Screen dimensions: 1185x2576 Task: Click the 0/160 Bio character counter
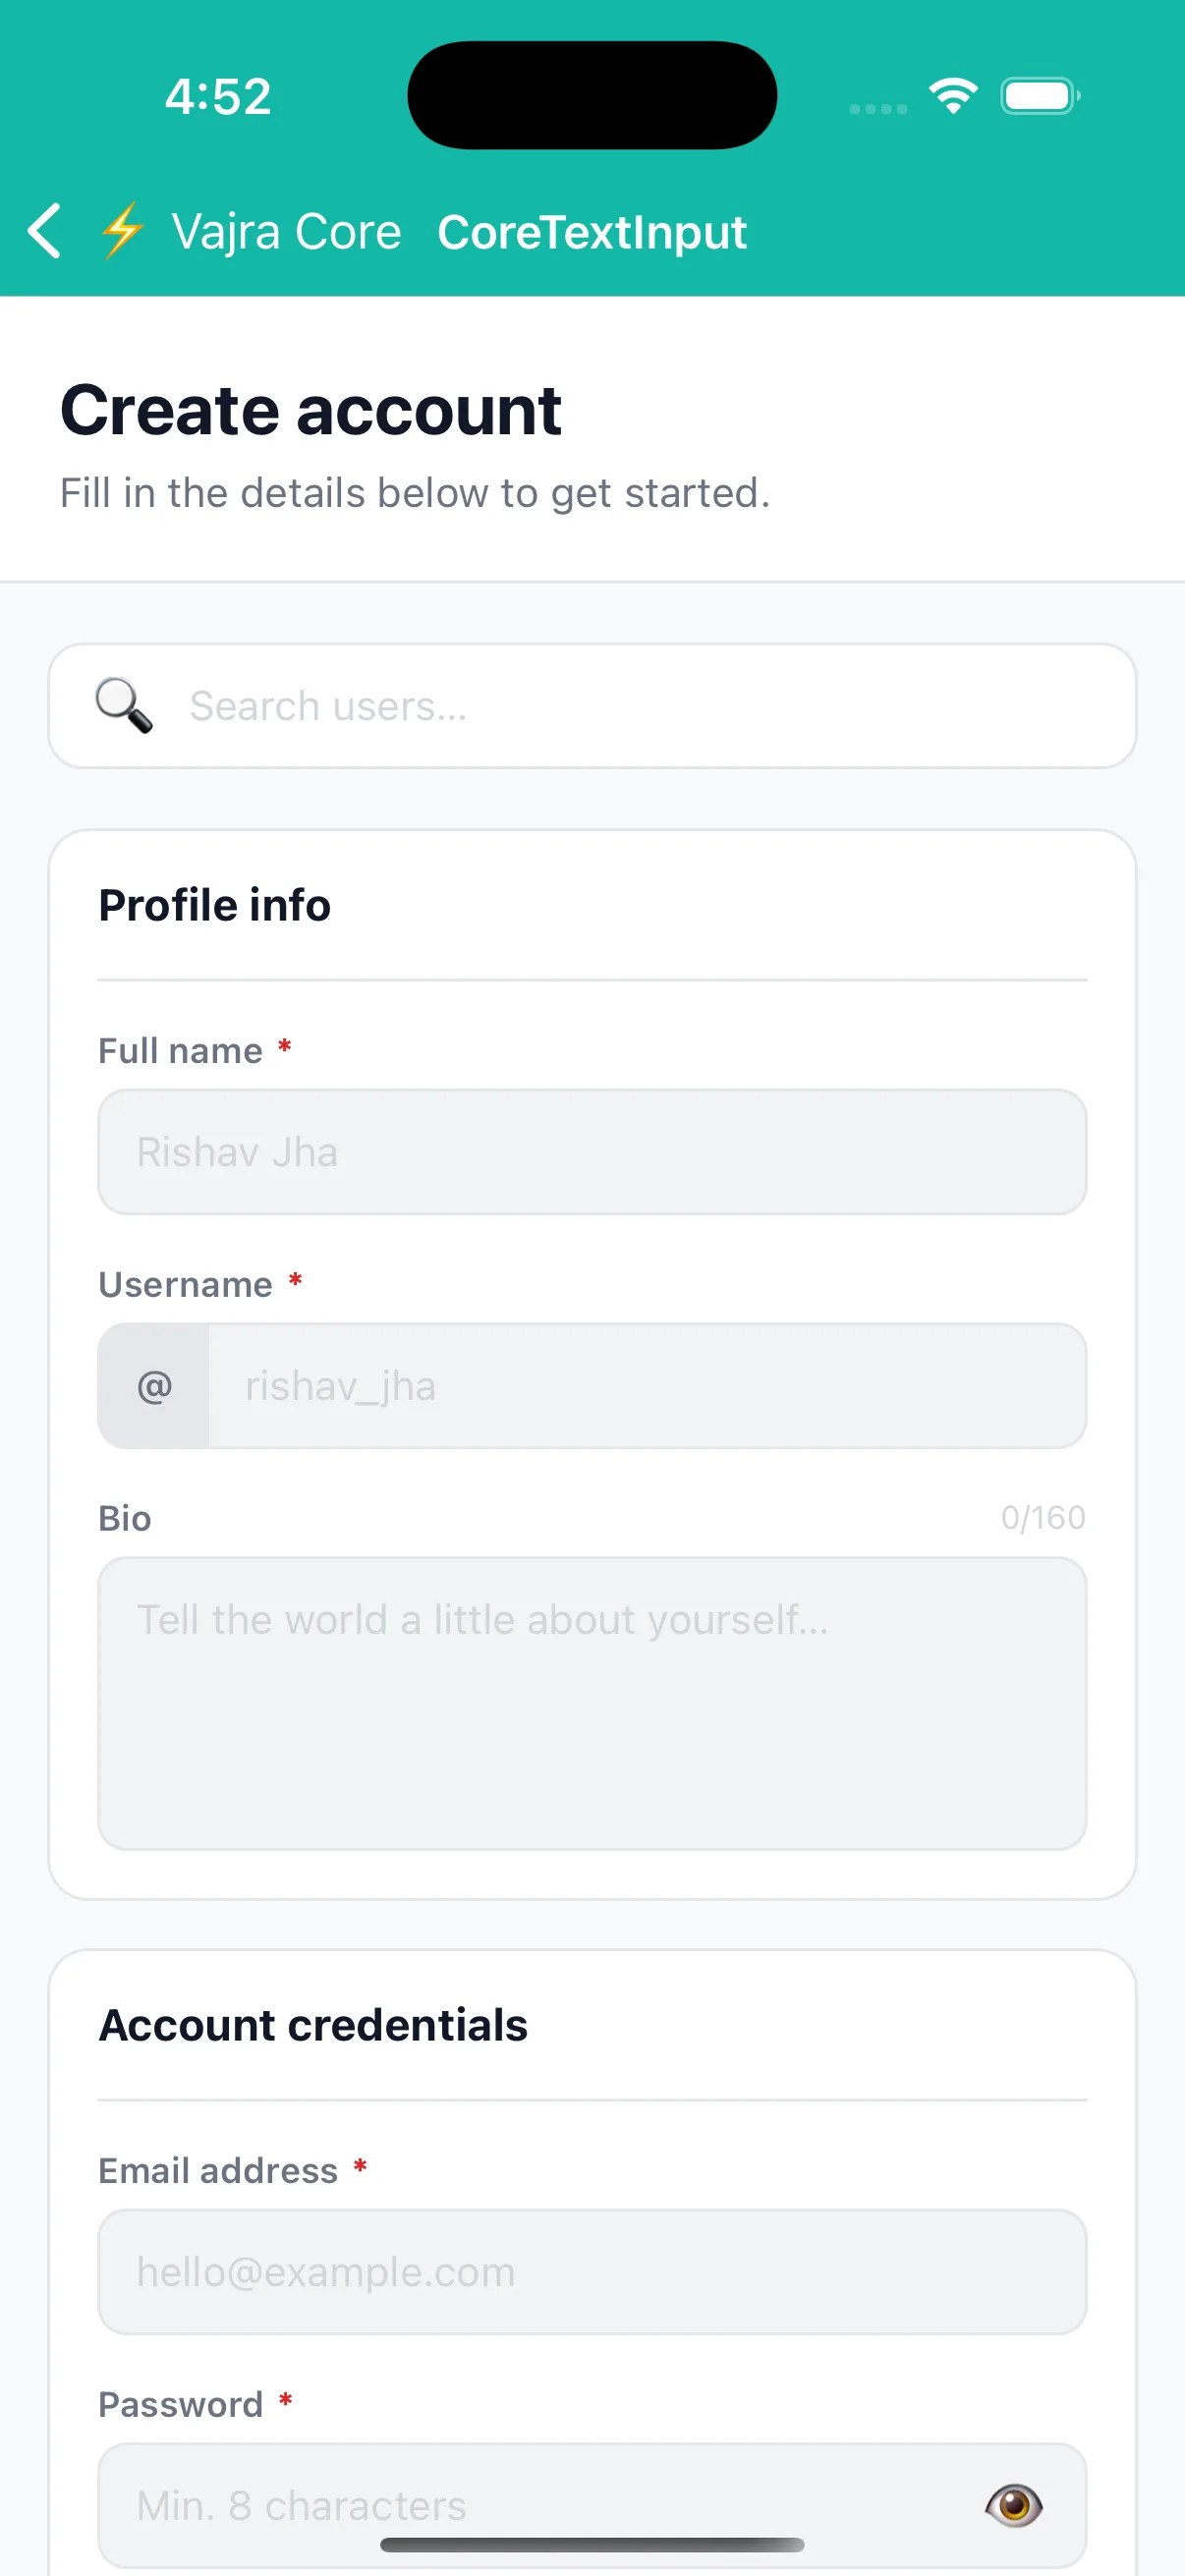[x=1043, y=1517]
